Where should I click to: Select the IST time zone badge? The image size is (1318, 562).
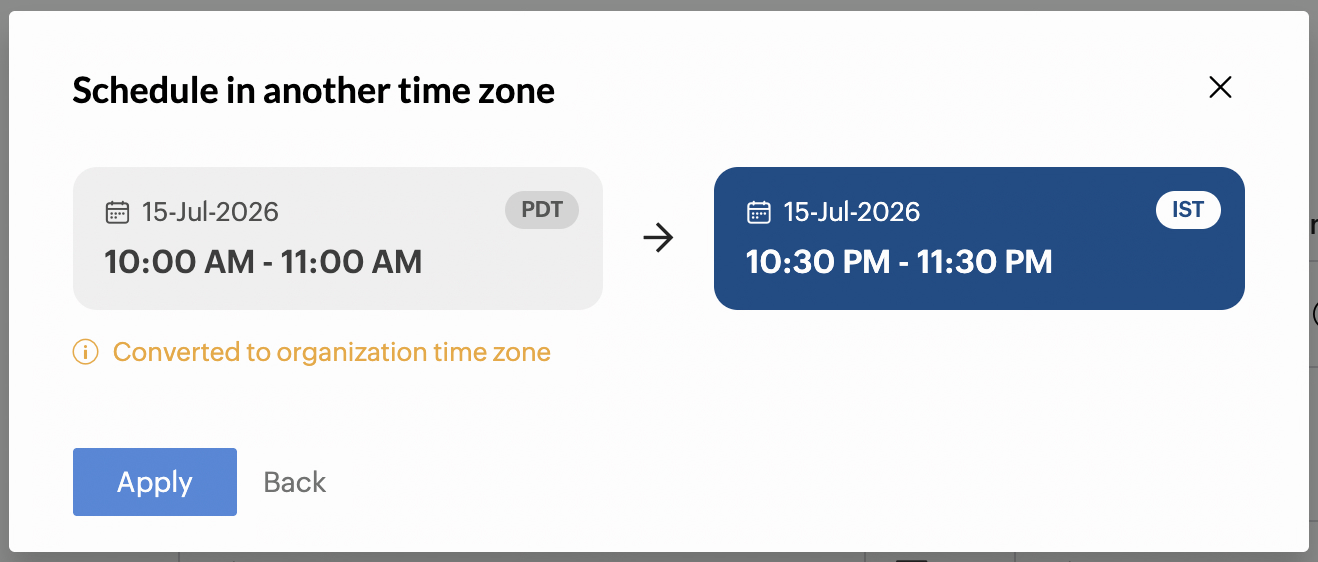coord(1188,211)
